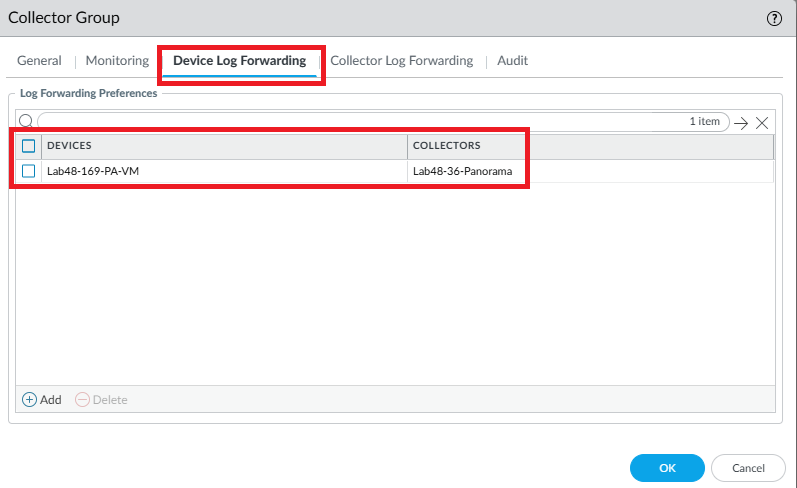The width and height of the screenshot is (797, 488).
Task: Apply the filter with the arrow icon
Action: (740, 122)
